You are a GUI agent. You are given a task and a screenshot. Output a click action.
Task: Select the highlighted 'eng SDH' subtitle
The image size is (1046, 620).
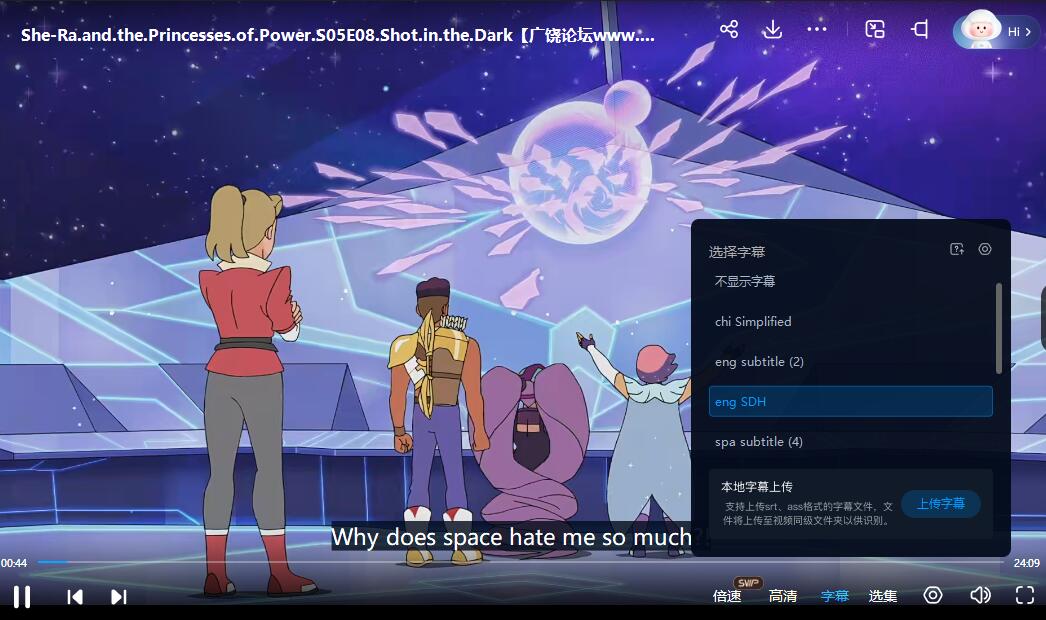pos(851,402)
